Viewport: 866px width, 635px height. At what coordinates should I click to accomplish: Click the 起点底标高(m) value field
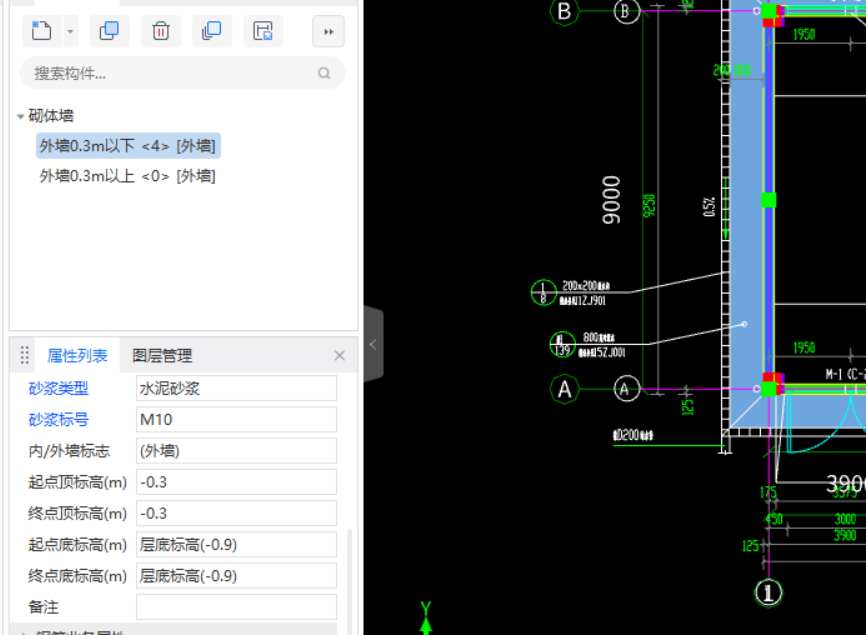tap(236, 545)
